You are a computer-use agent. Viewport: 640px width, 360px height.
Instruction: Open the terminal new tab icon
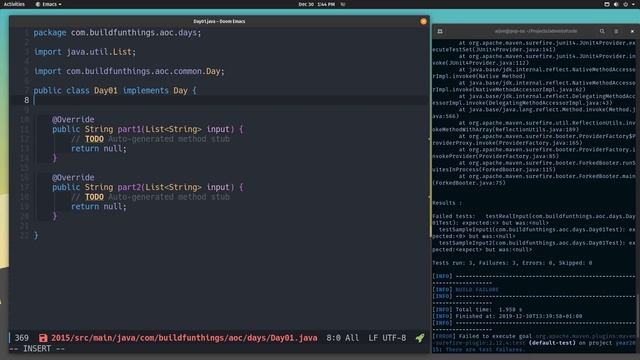[440, 31]
